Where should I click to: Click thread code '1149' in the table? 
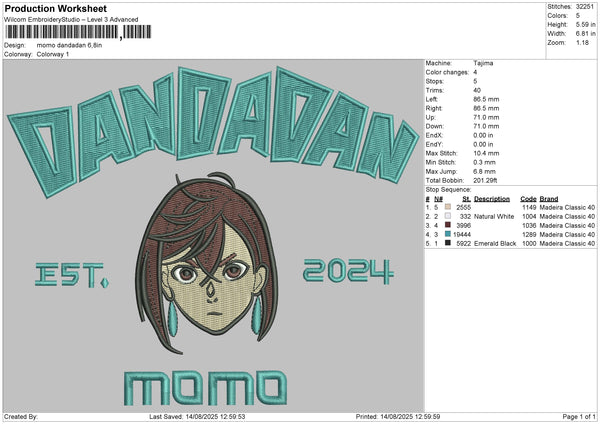pos(529,207)
